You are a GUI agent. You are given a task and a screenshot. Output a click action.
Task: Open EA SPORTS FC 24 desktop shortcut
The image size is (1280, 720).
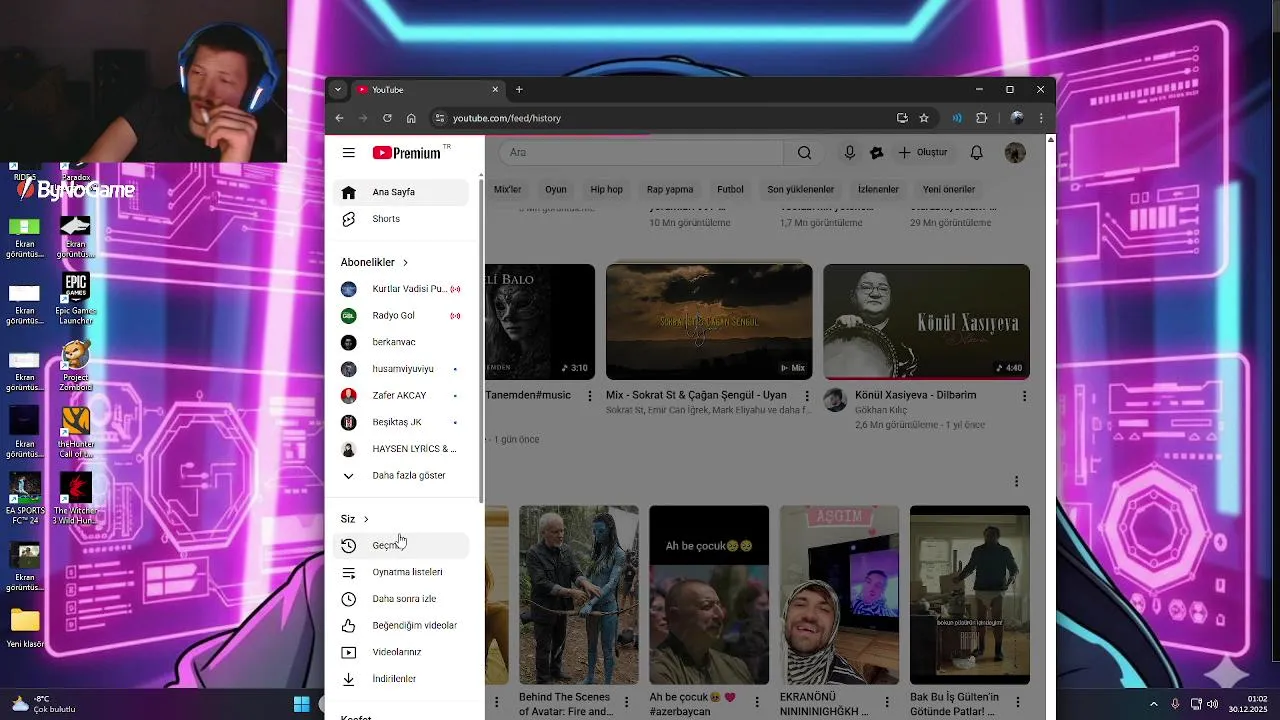(x=24, y=499)
